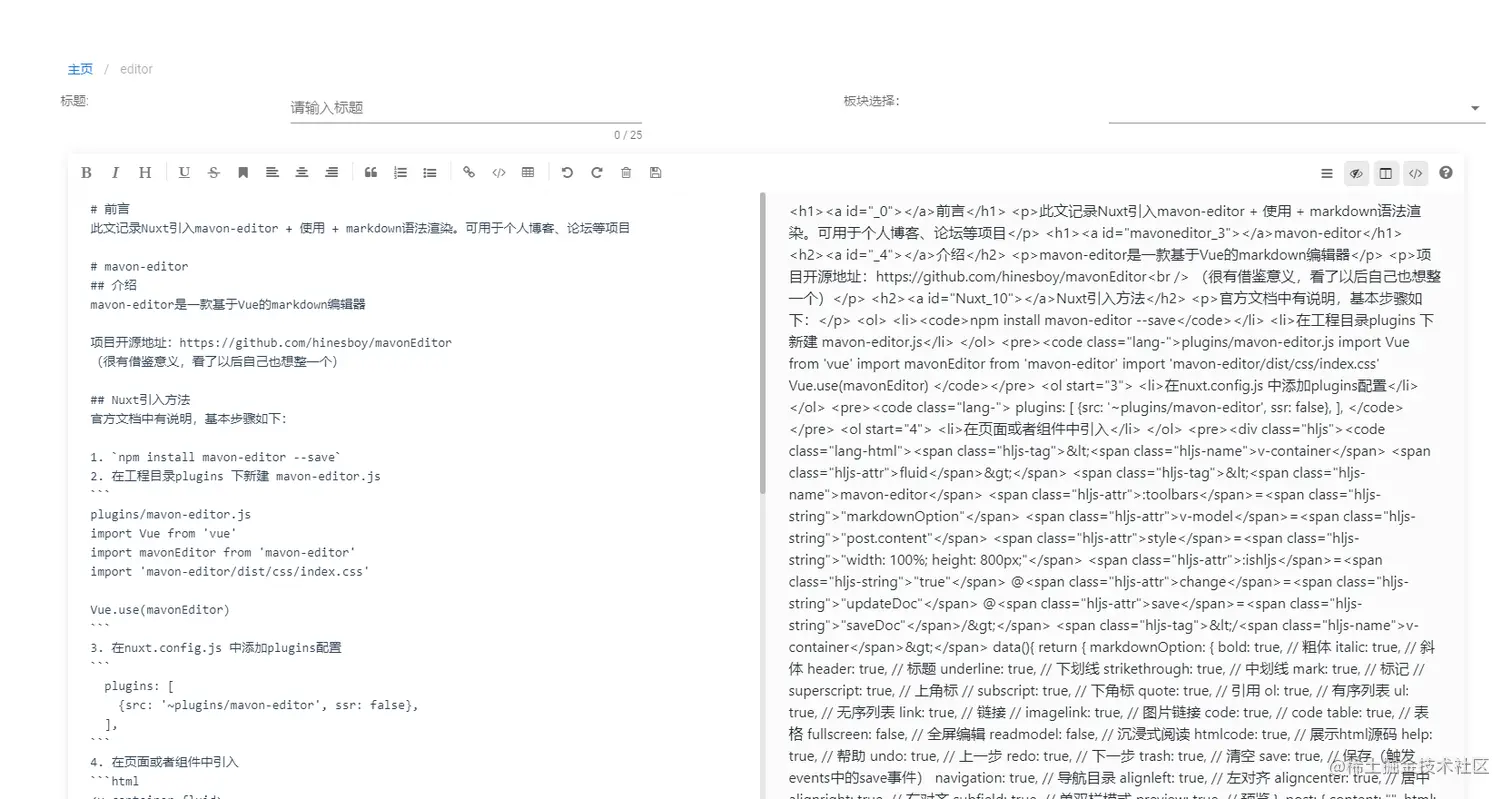Click the editor pane vertical scrollbar
Image resolution: width=1512 pixels, height=799 pixels.
click(x=763, y=345)
